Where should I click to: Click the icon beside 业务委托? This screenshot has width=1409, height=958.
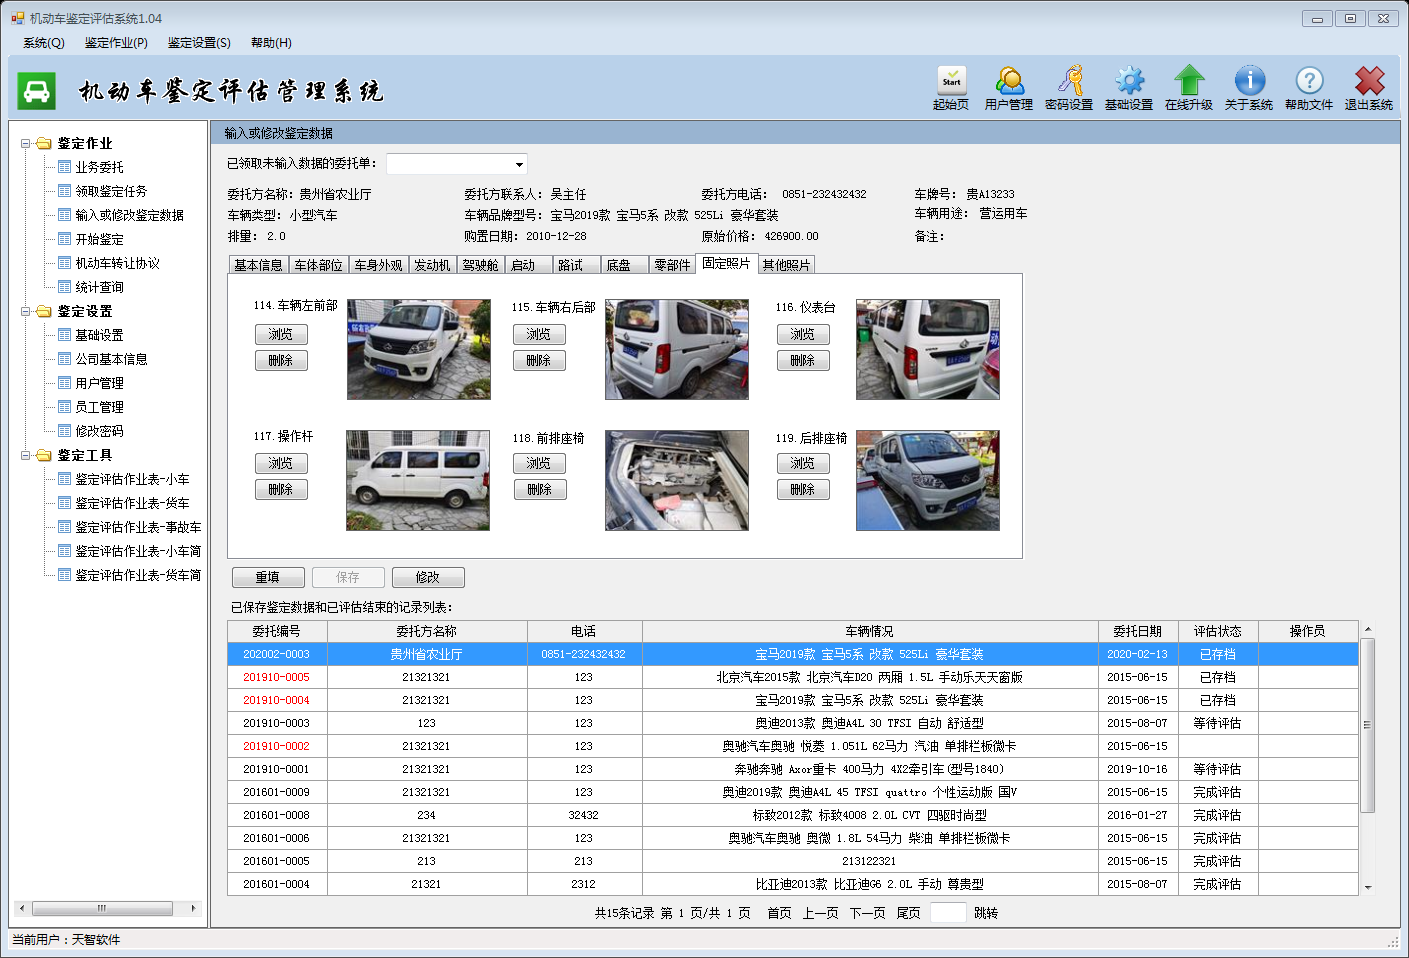pos(64,167)
